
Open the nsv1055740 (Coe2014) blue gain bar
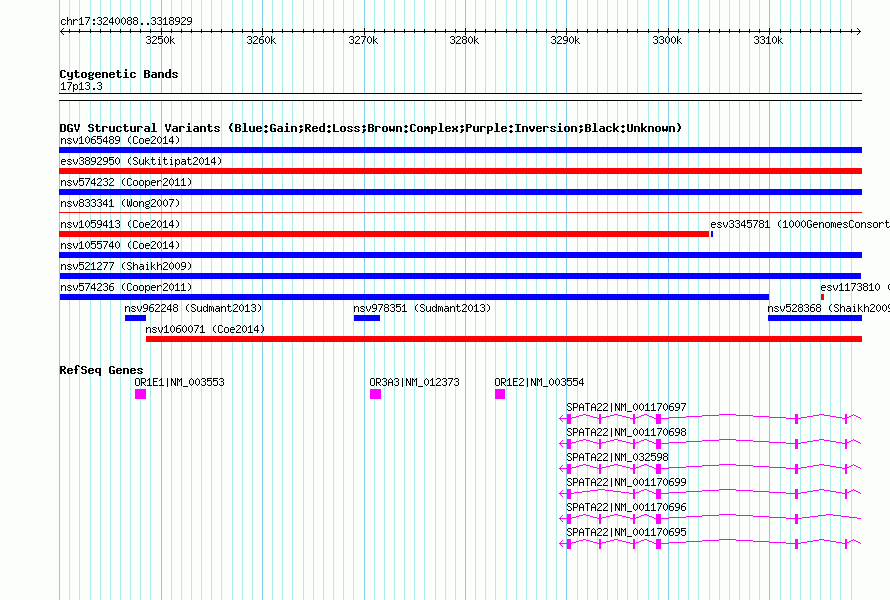click(x=460, y=255)
